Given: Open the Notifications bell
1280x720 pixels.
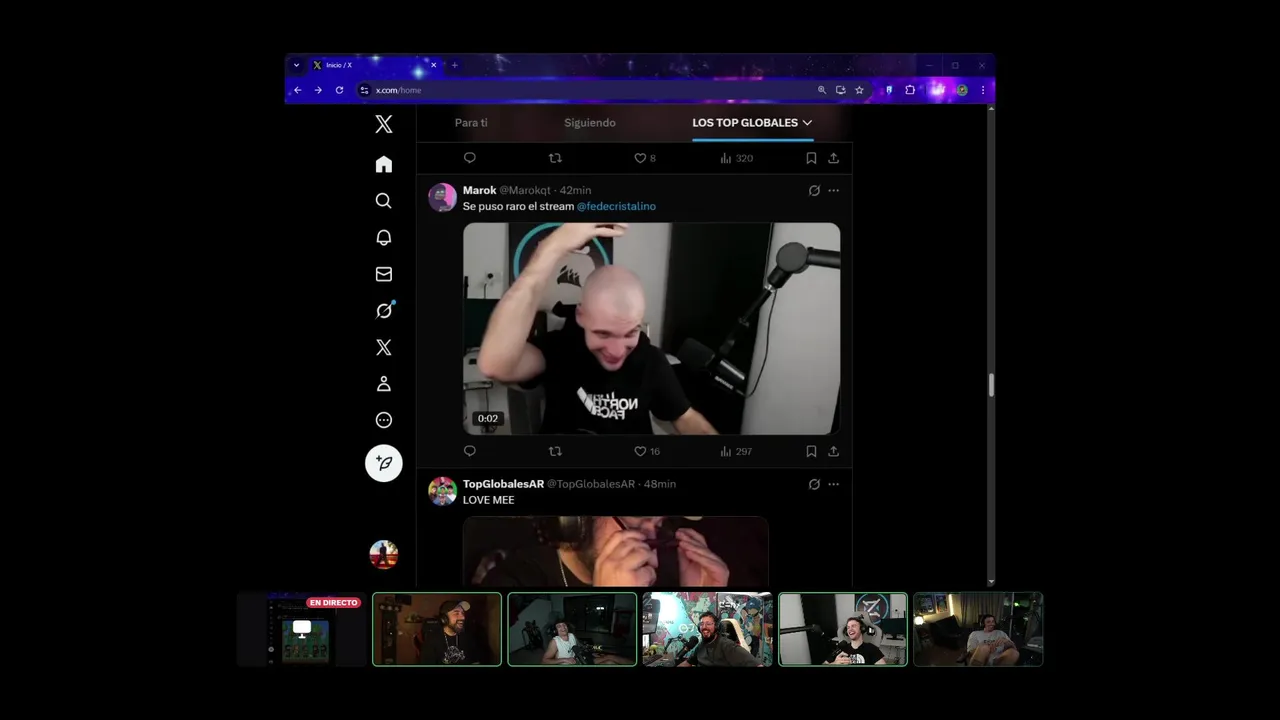Looking at the screenshot, I should click(384, 237).
